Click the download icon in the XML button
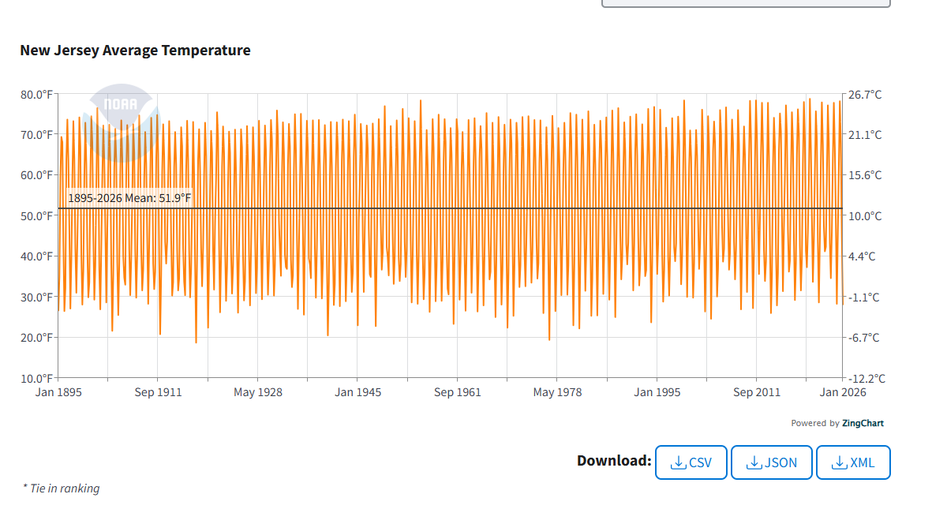 tap(839, 463)
